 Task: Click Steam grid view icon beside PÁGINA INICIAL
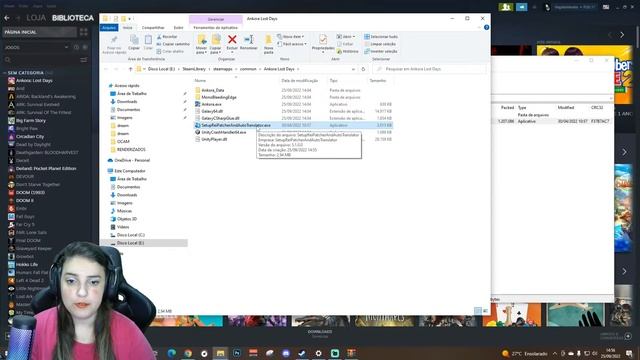pyautogui.click(x=84, y=32)
